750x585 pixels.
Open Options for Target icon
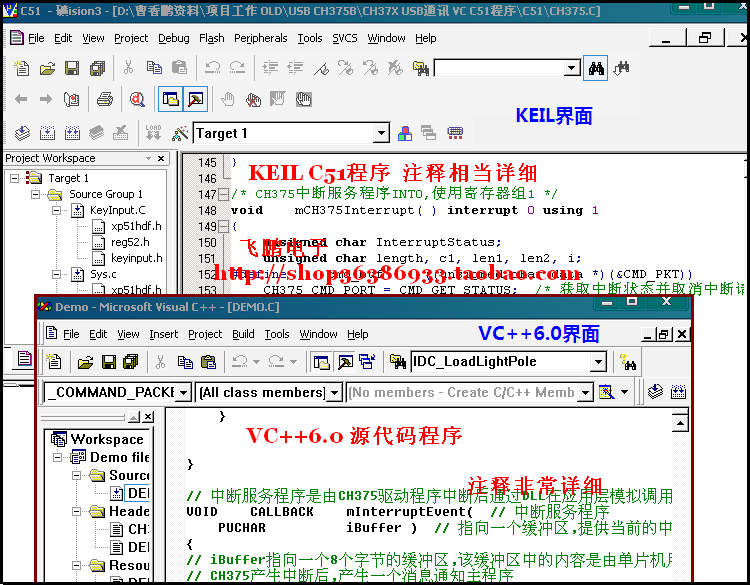[180, 133]
